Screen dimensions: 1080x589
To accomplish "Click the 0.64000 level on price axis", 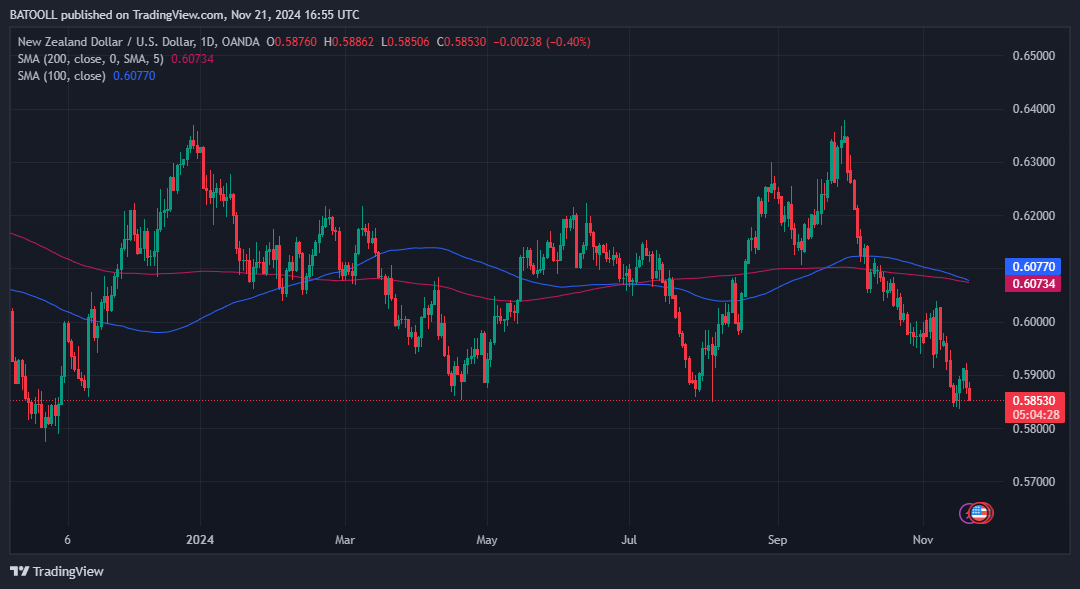I will coord(1033,109).
